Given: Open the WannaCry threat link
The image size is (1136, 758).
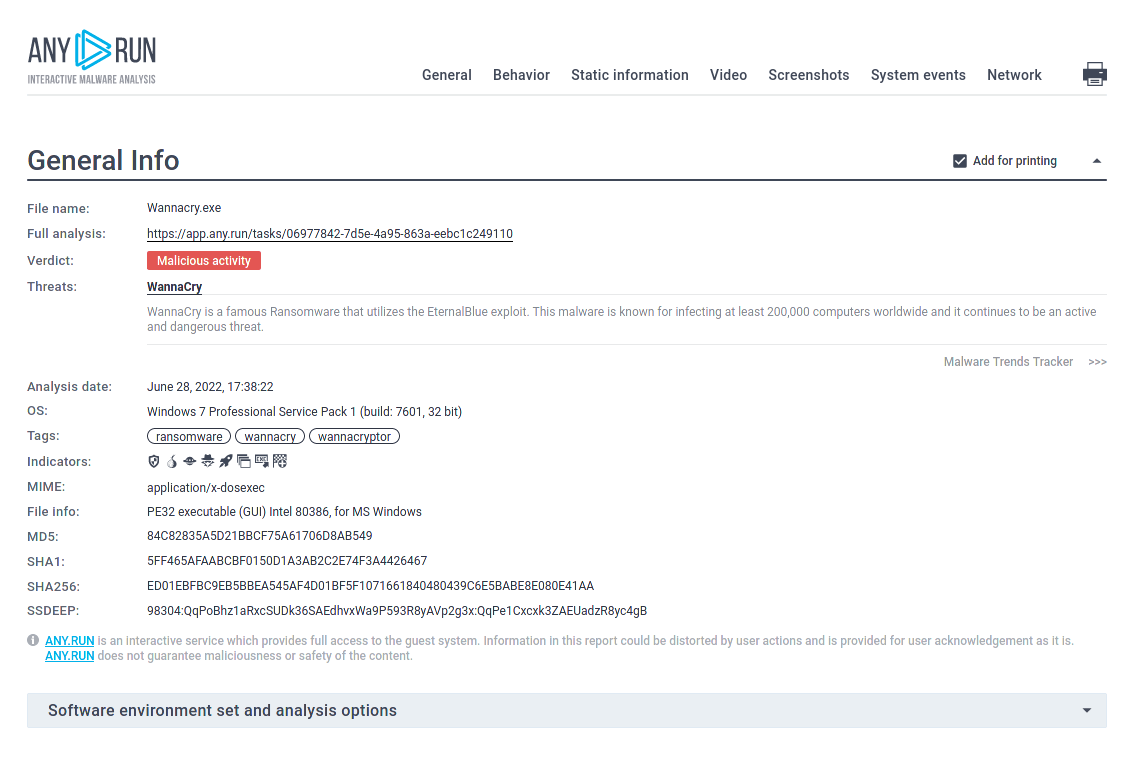Looking at the screenshot, I should (174, 287).
